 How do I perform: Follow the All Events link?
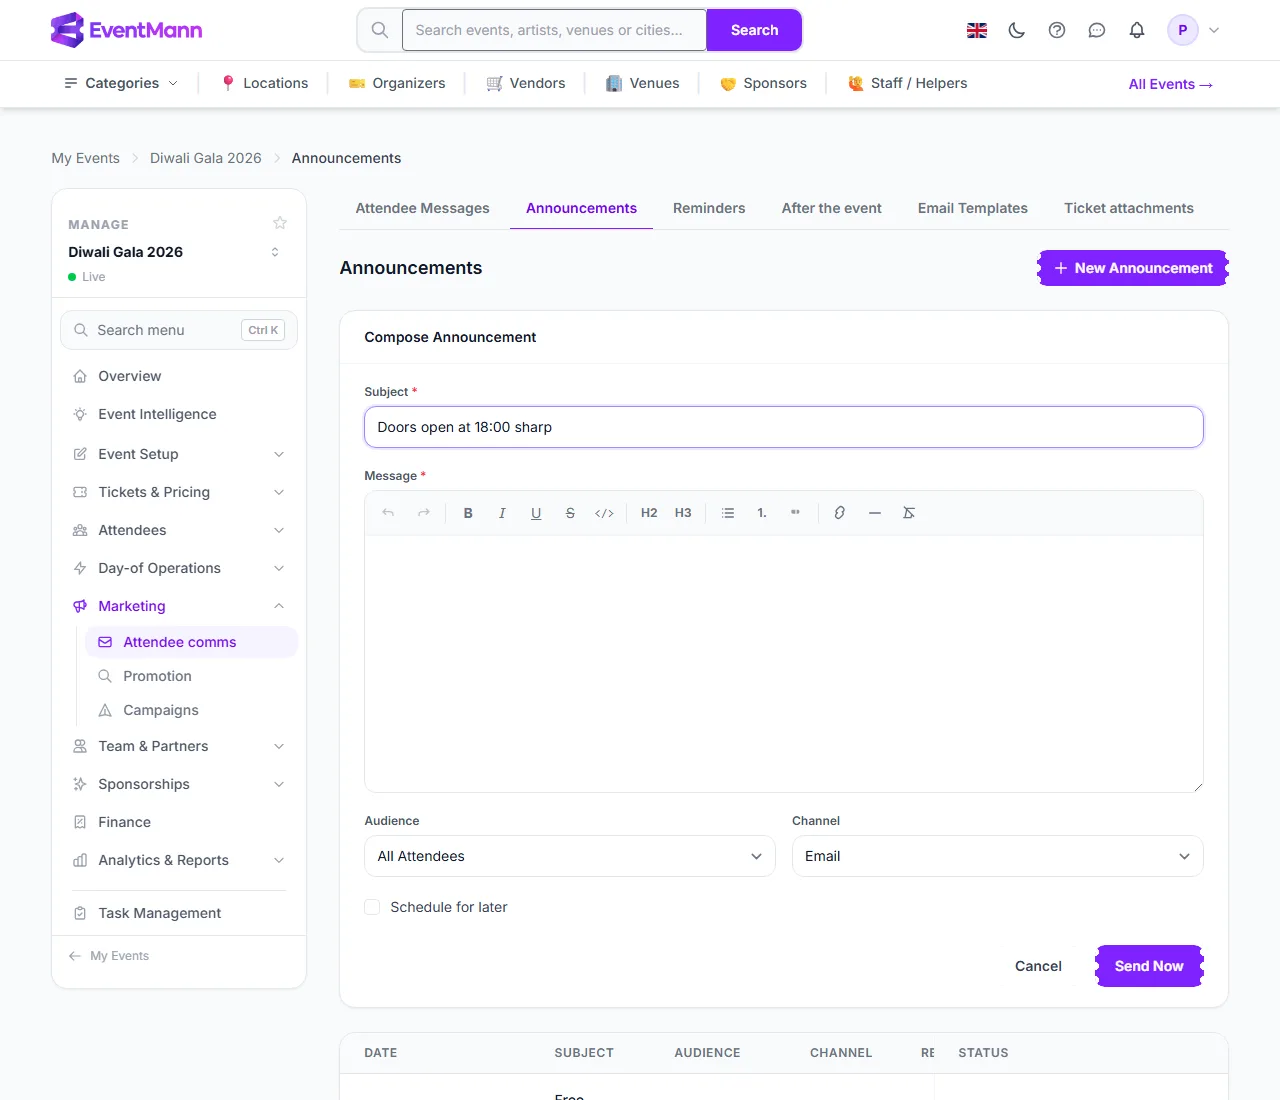click(x=1170, y=84)
